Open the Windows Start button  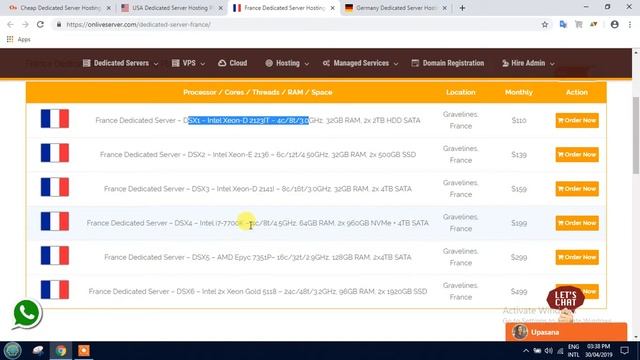[12, 351]
